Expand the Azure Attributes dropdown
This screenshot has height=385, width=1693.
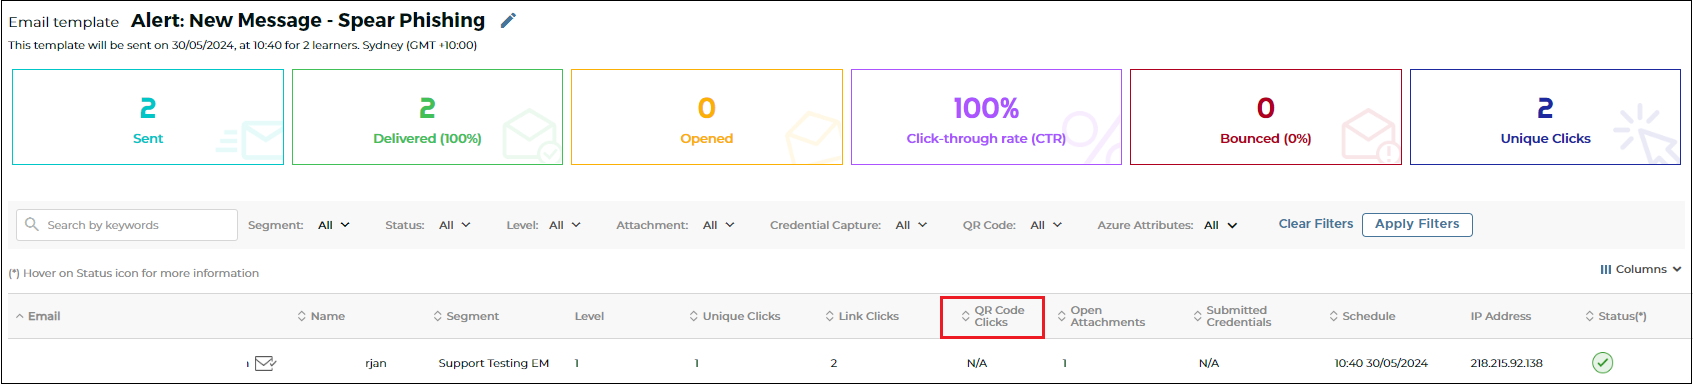(x=1220, y=225)
